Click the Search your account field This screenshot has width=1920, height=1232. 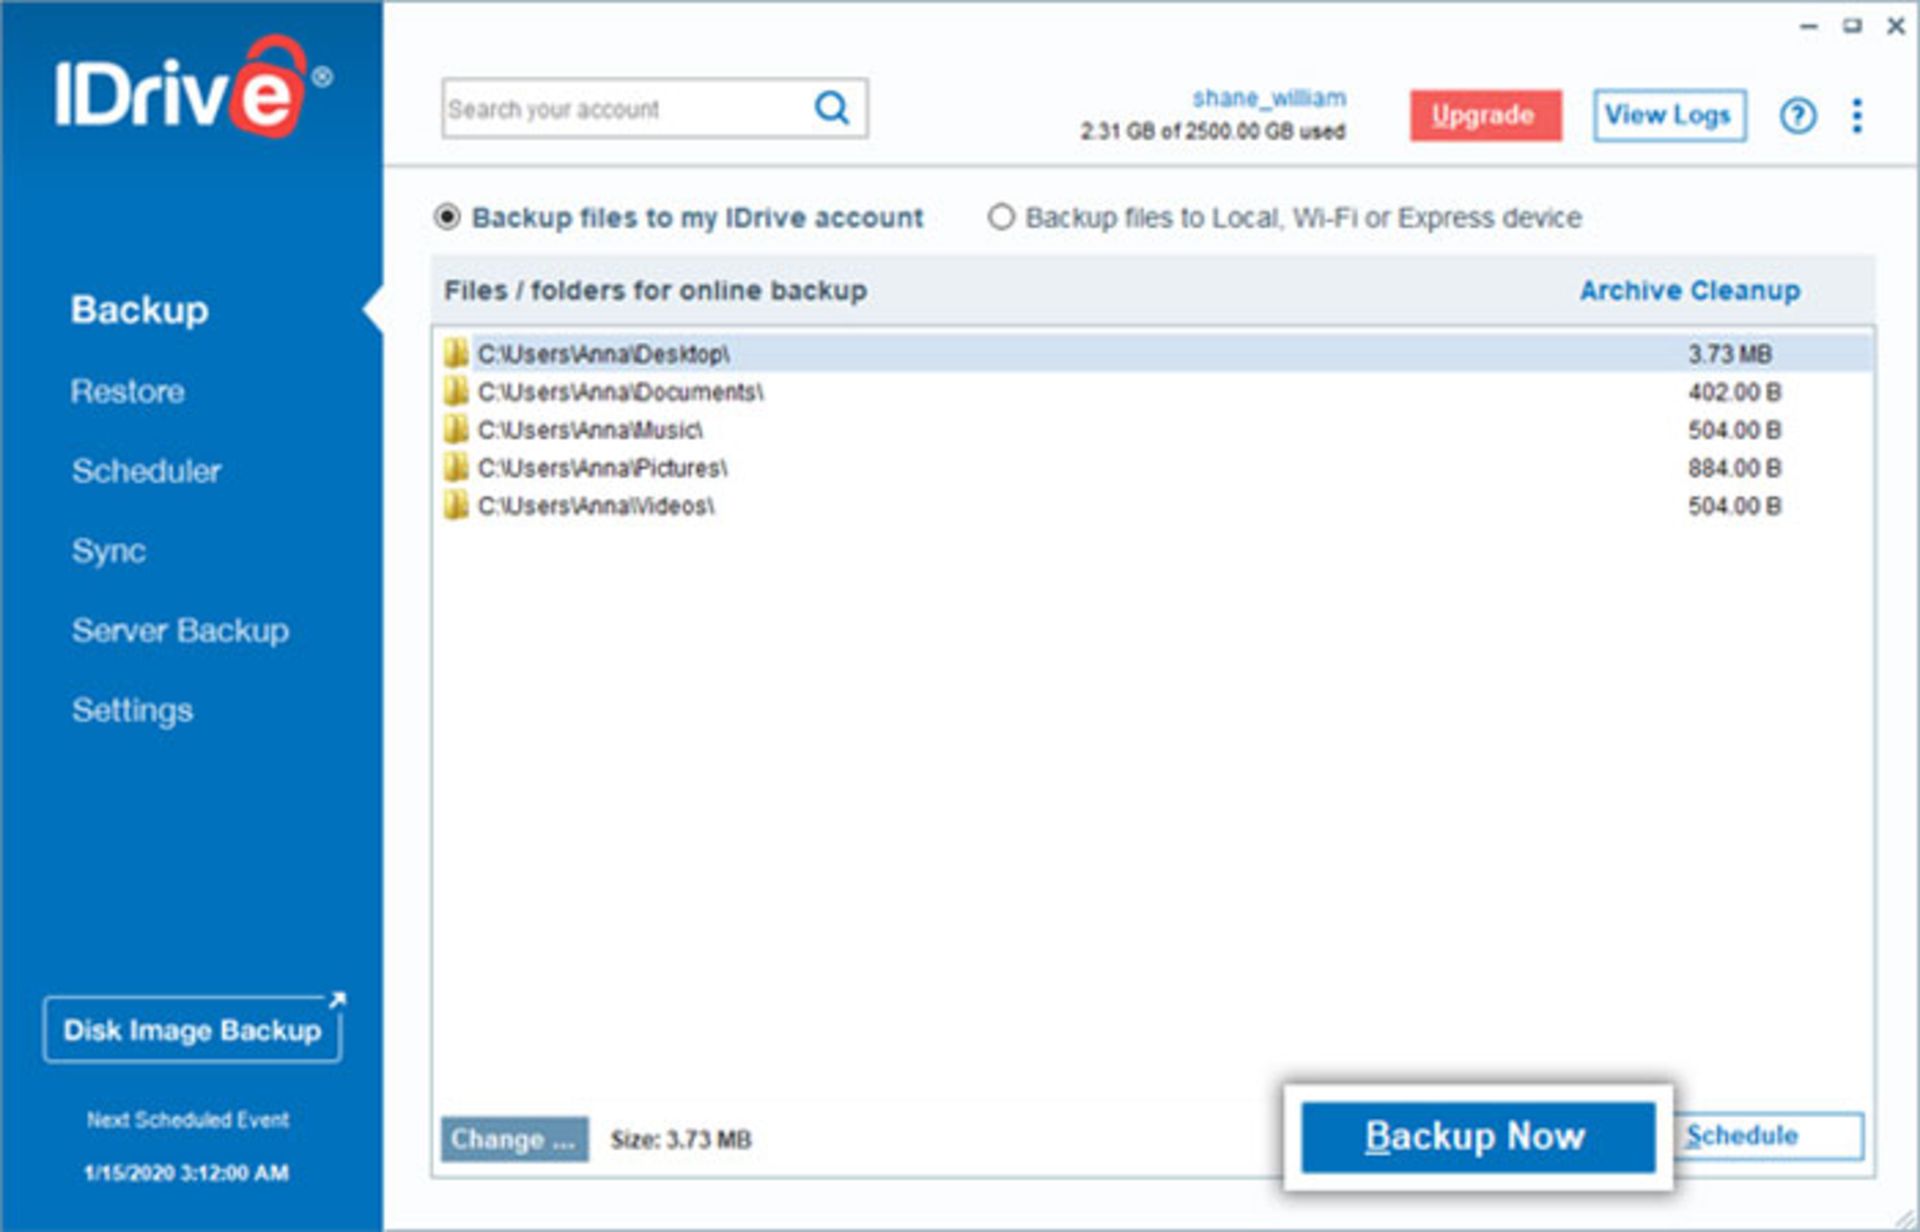620,109
